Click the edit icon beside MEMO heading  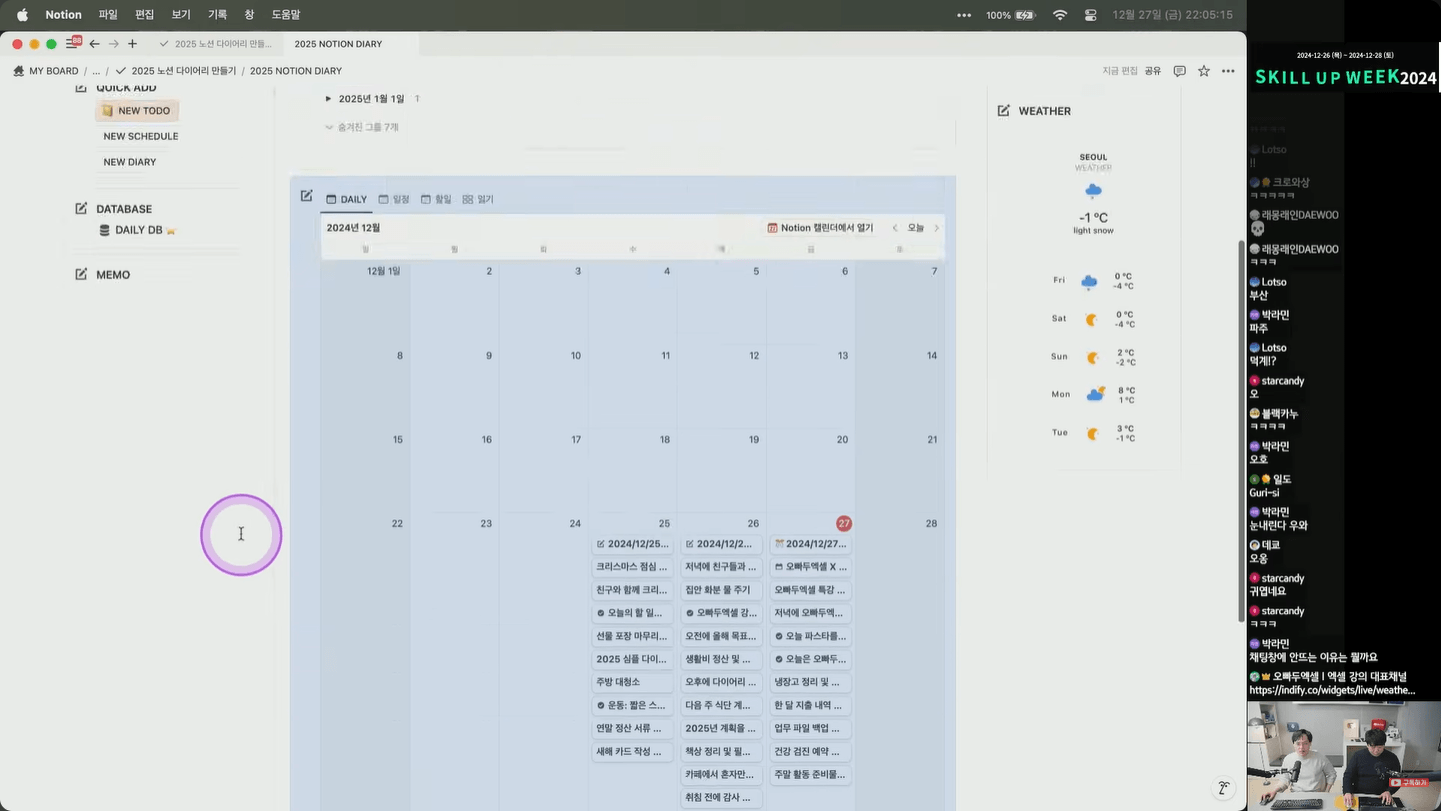tap(81, 274)
